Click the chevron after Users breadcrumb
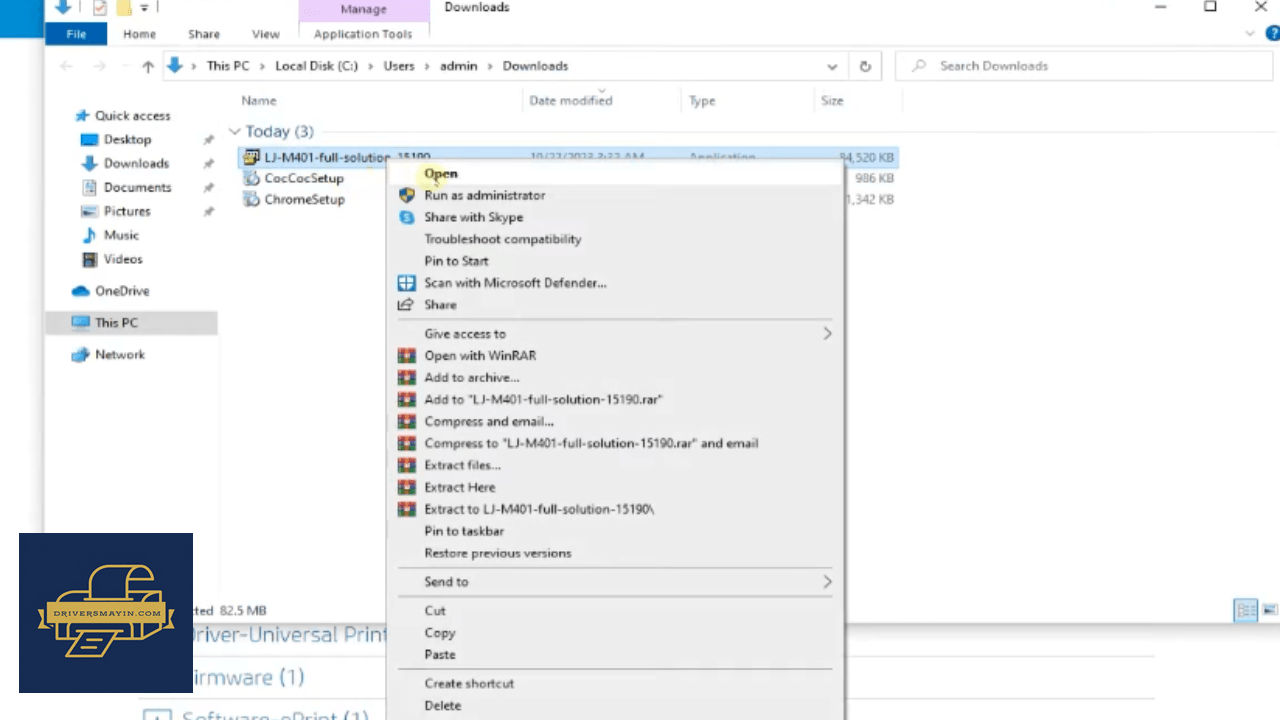The image size is (1280, 720). point(427,66)
